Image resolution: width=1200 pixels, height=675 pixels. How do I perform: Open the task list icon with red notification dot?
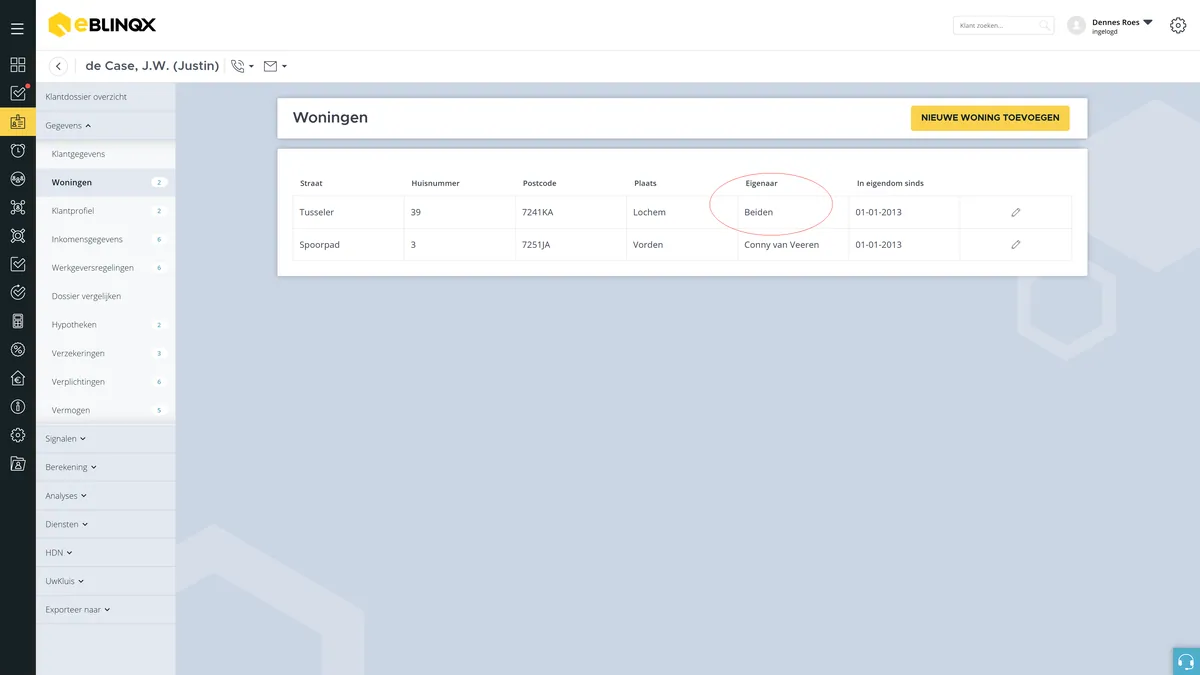[x=17, y=93]
